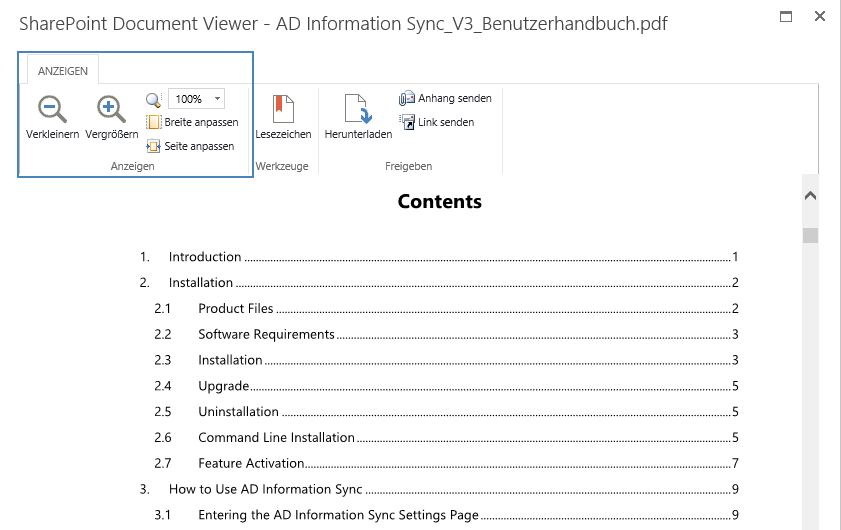Click the "Upgrade" contents entry
Screen dimensions: 841x530
coord(446,386)
